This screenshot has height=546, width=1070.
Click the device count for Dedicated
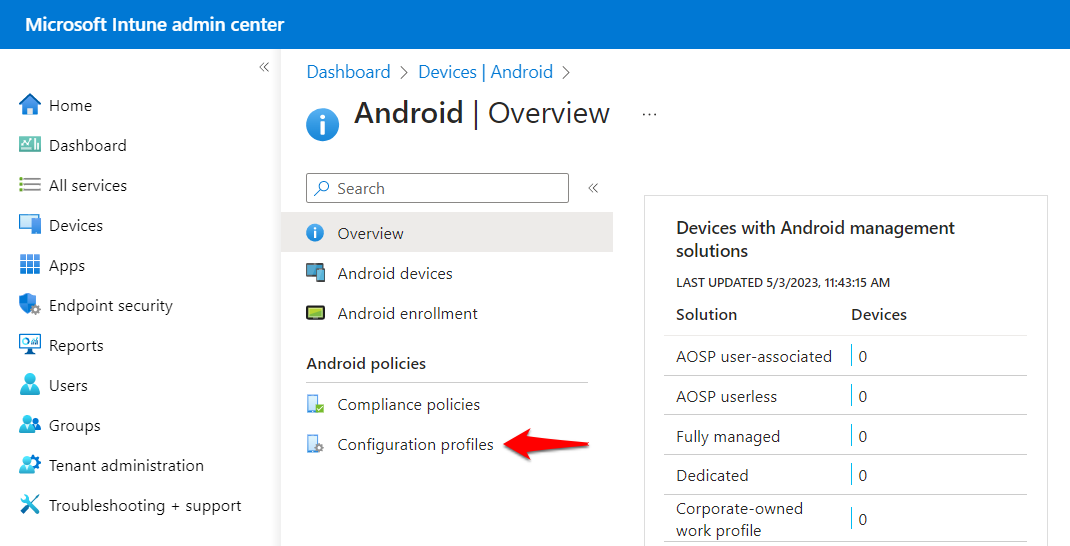tap(863, 476)
